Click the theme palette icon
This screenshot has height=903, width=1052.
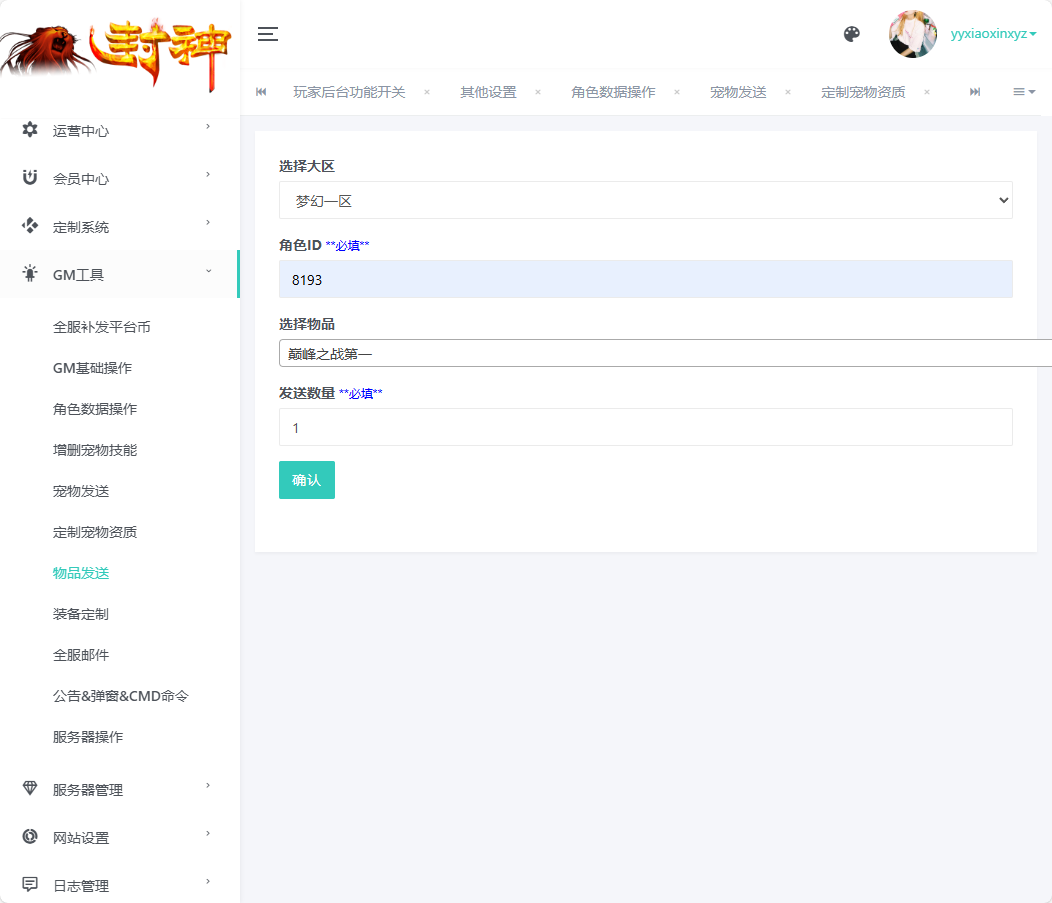pyautogui.click(x=851, y=33)
